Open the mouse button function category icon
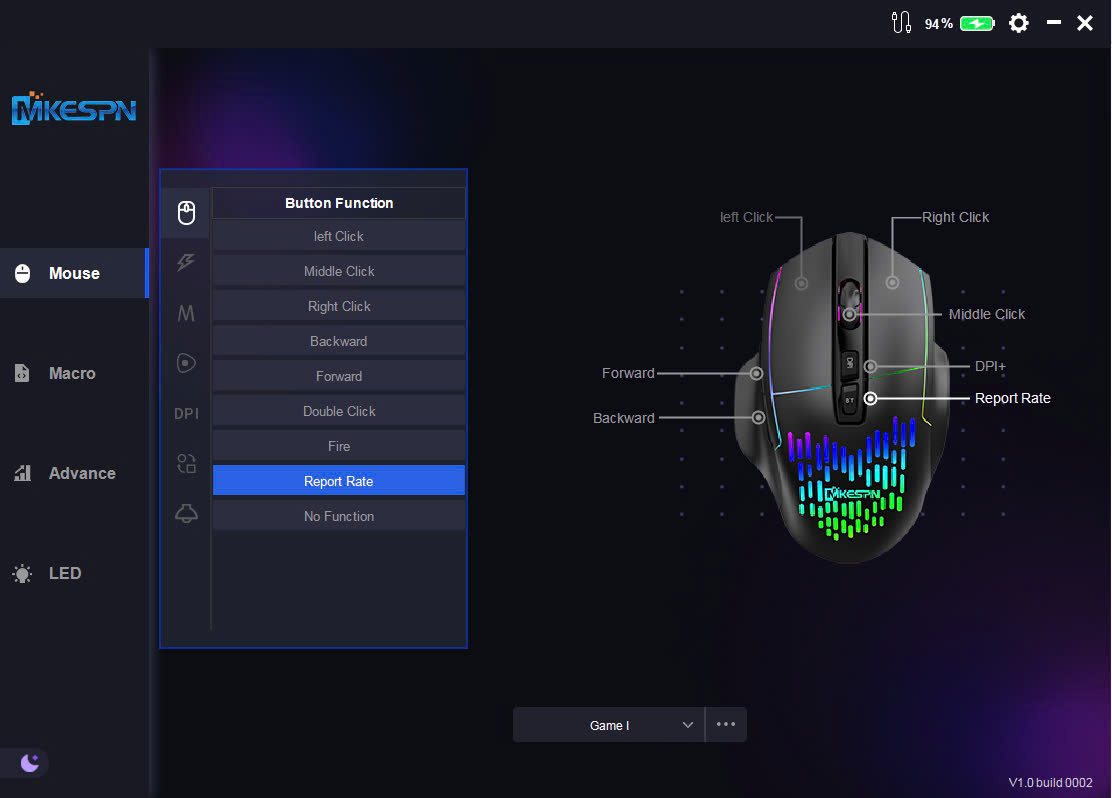This screenshot has height=798, width=1112. [186, 212]
